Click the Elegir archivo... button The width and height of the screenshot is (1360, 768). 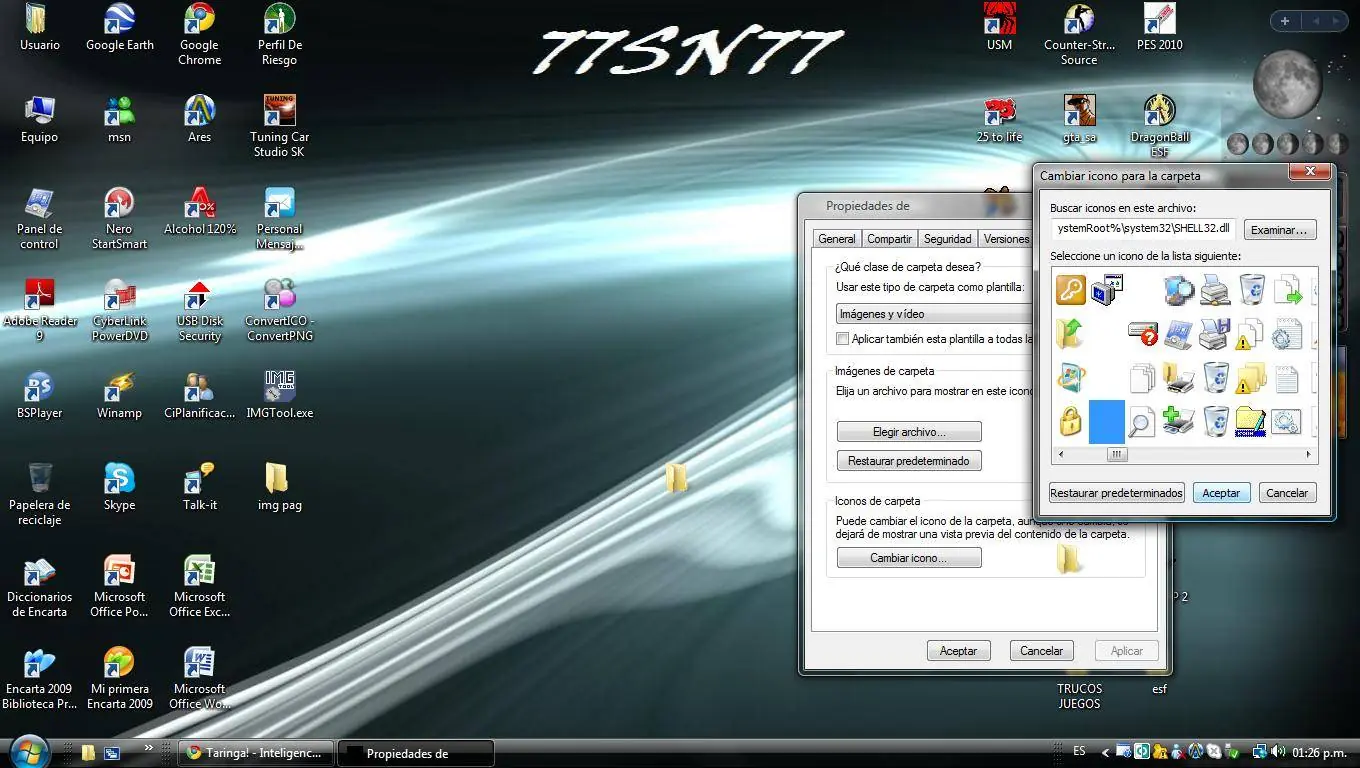click(909, 432)
